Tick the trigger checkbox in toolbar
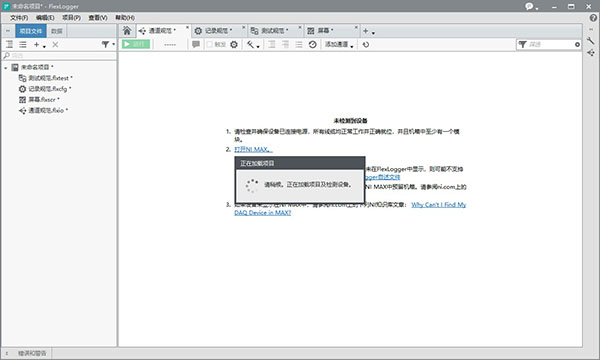Image resolution: width=600 pixels, height=360 pixels. (209, 44)
